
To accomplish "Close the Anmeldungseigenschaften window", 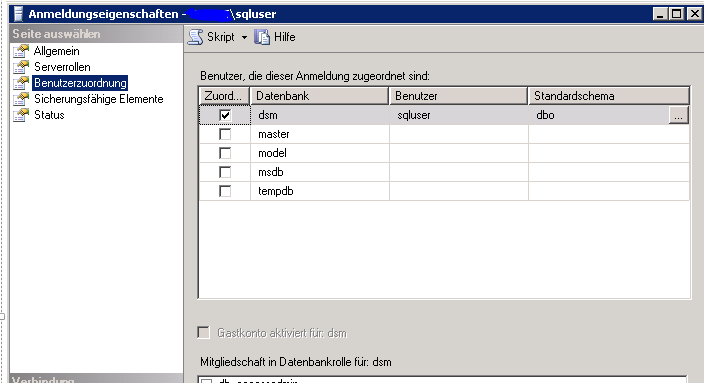I will coord(694,14).
